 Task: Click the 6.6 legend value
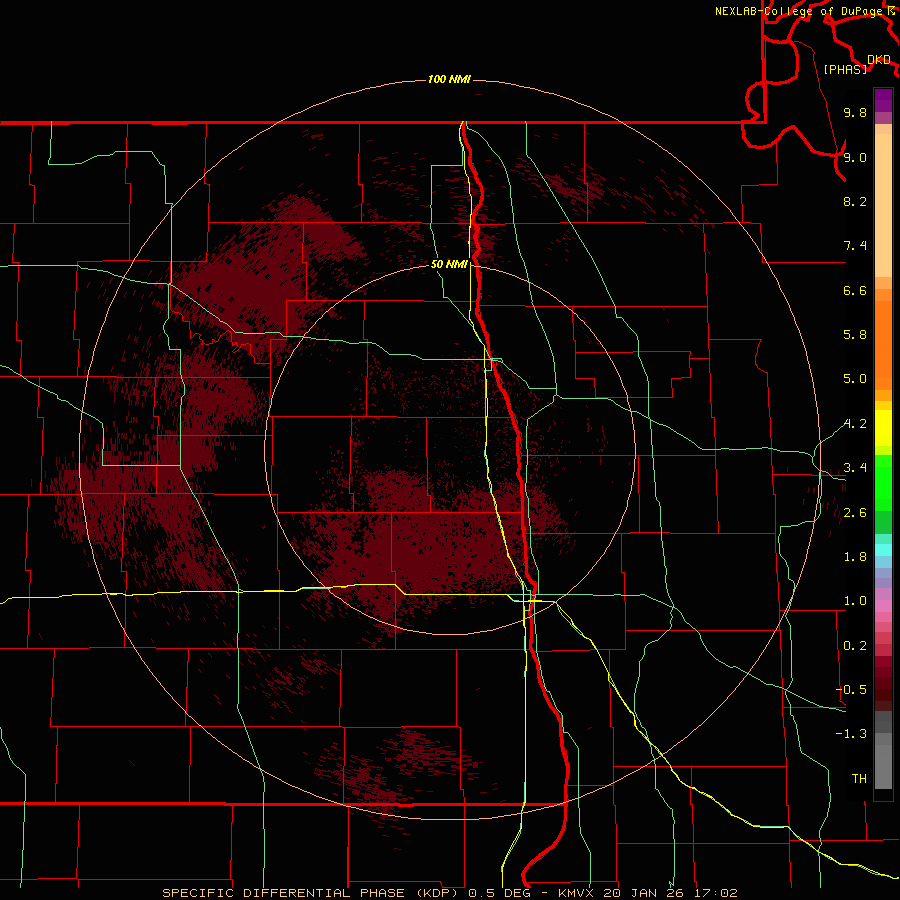(x=855, y=290)
